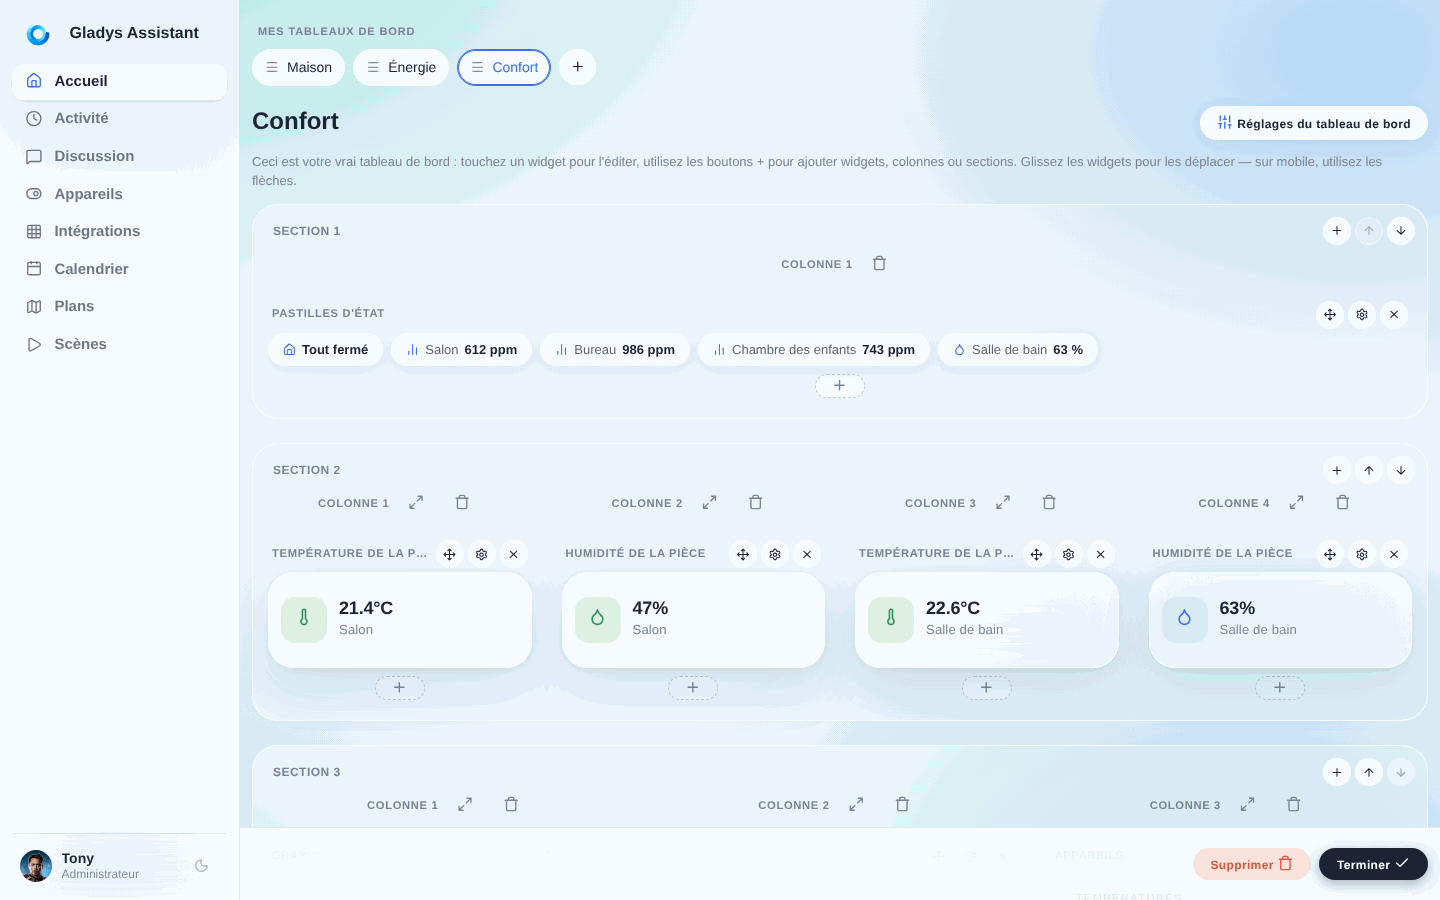Move Section 1 down

coord(1401,231)
